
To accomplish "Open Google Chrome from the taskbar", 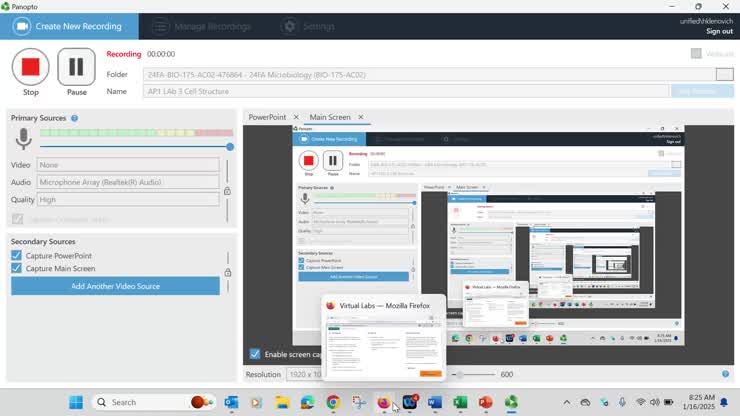I will tap(333, 402).
